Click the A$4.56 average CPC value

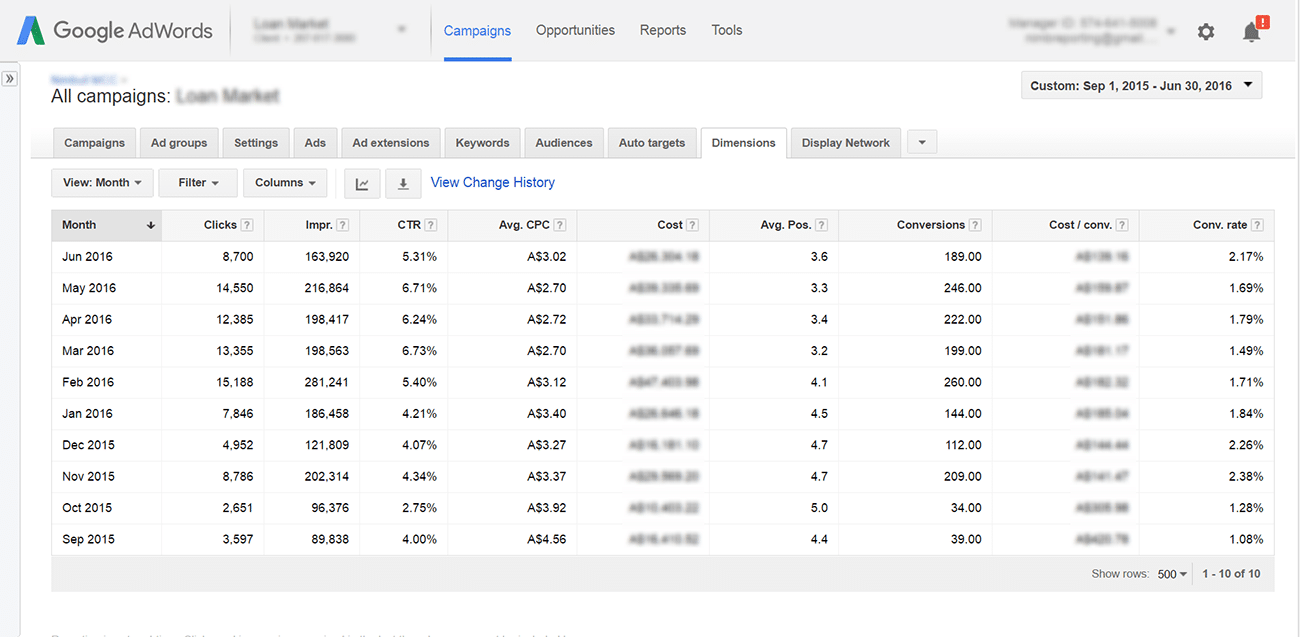pyautogui.click(x=546, y=539)
